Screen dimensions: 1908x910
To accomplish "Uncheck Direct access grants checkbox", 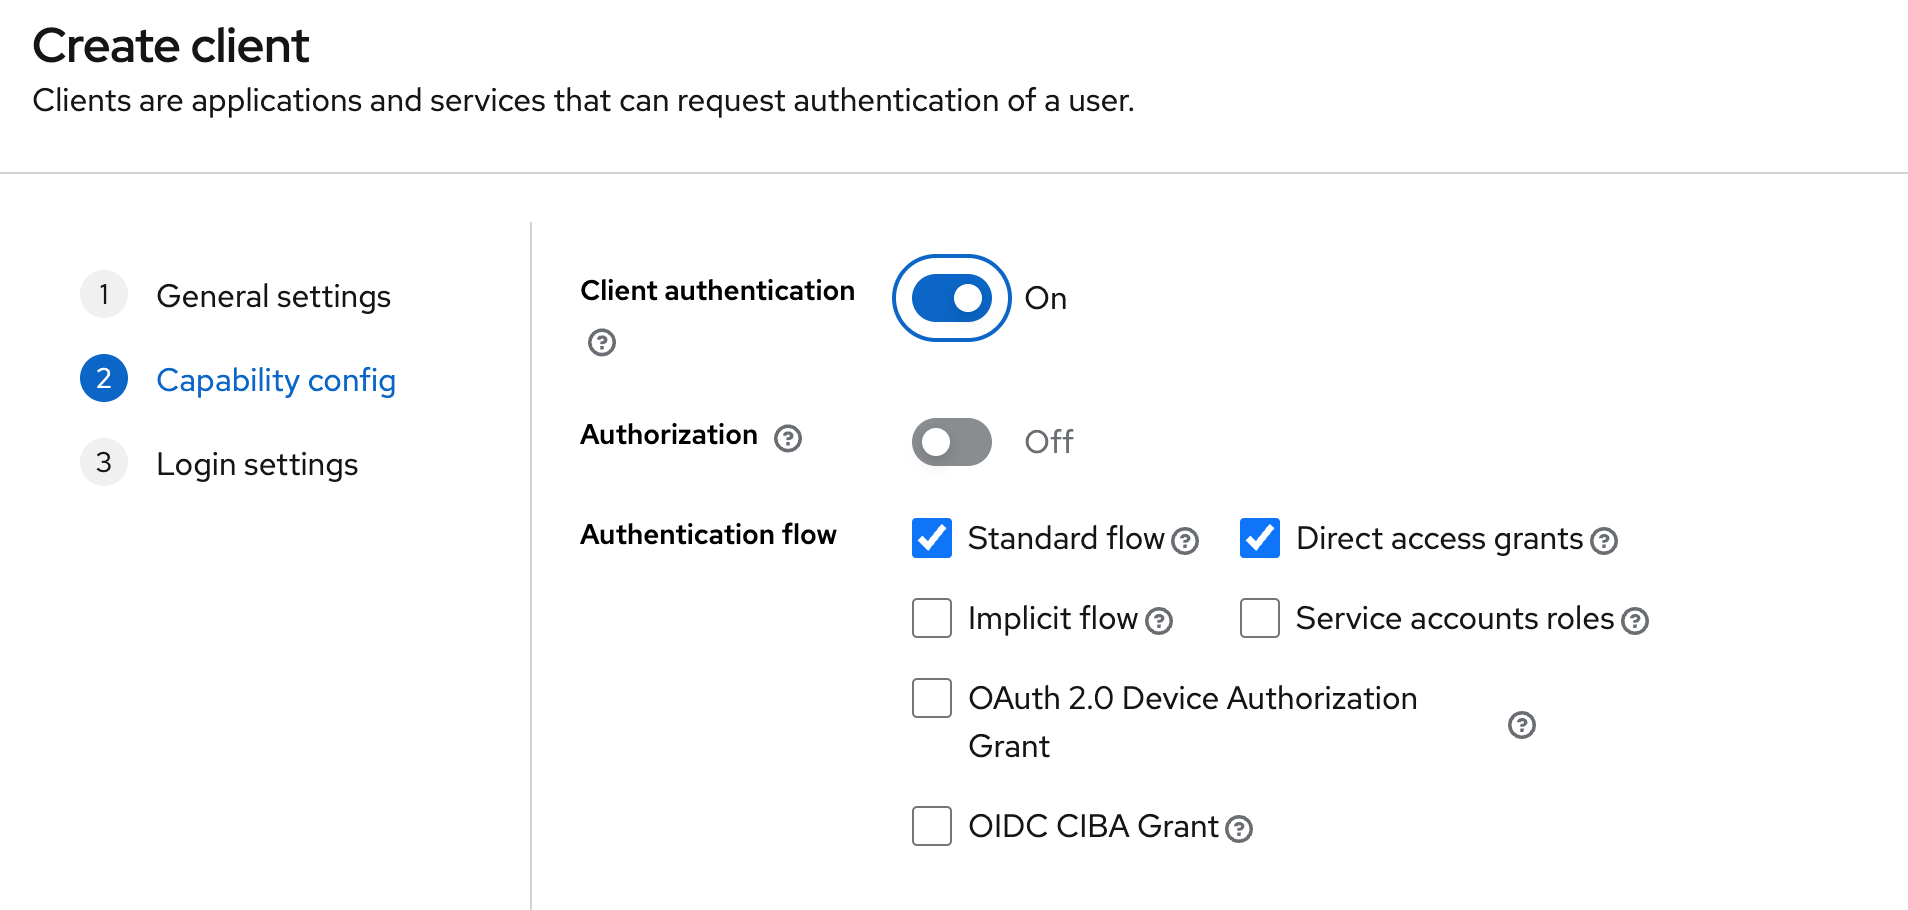I will [1260, 538].
